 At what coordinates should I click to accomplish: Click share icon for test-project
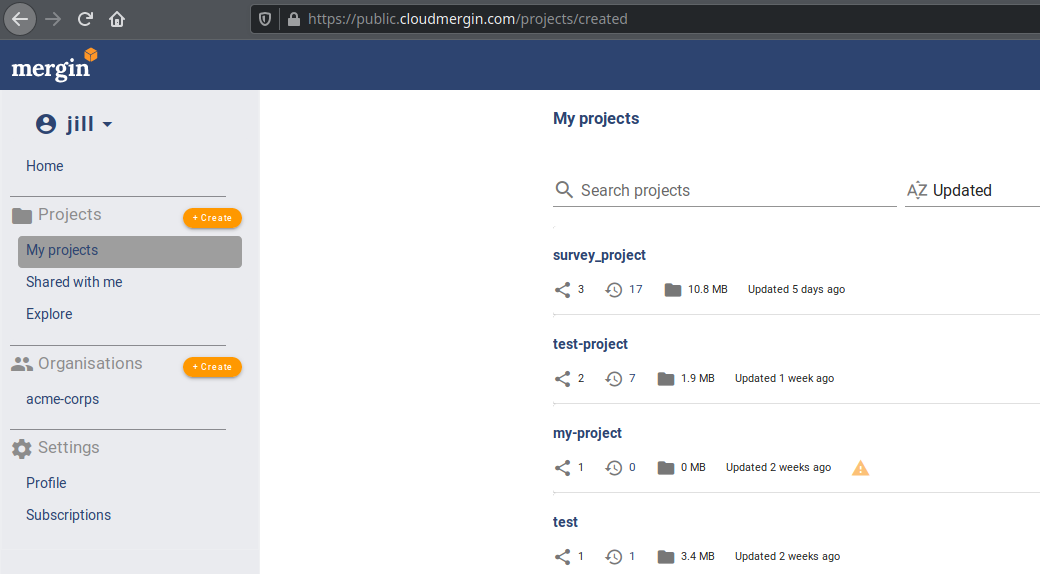(562, 379)
